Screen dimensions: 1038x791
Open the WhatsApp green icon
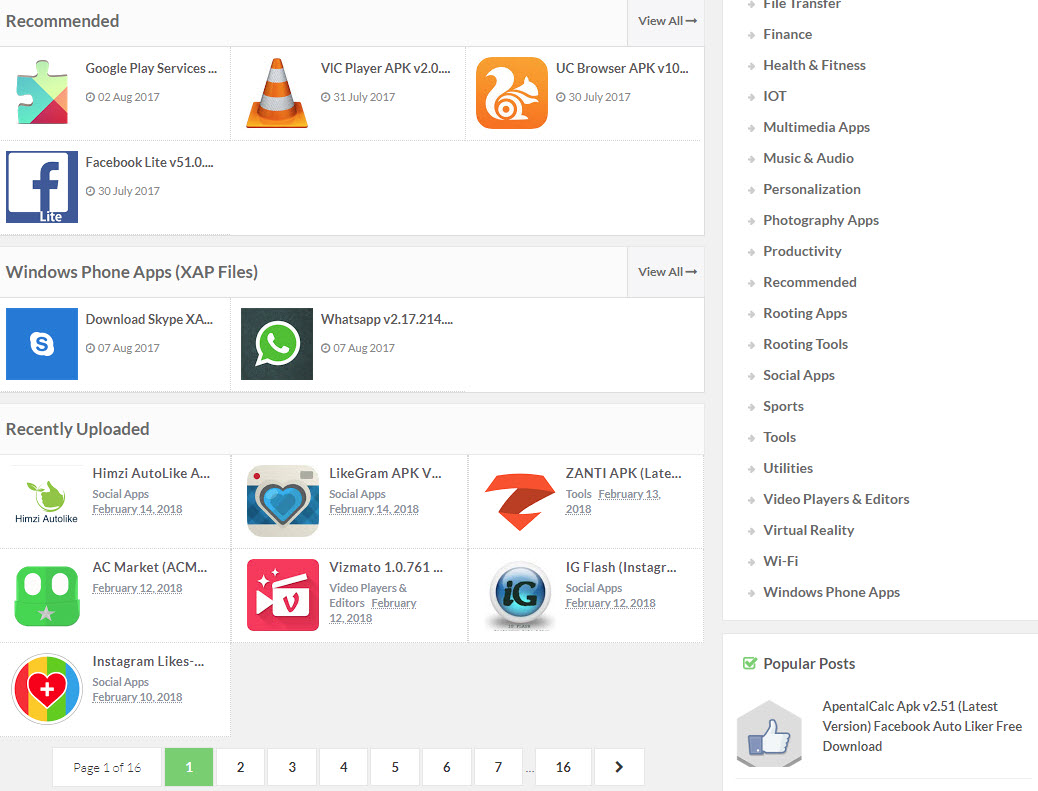coord(277,344)
